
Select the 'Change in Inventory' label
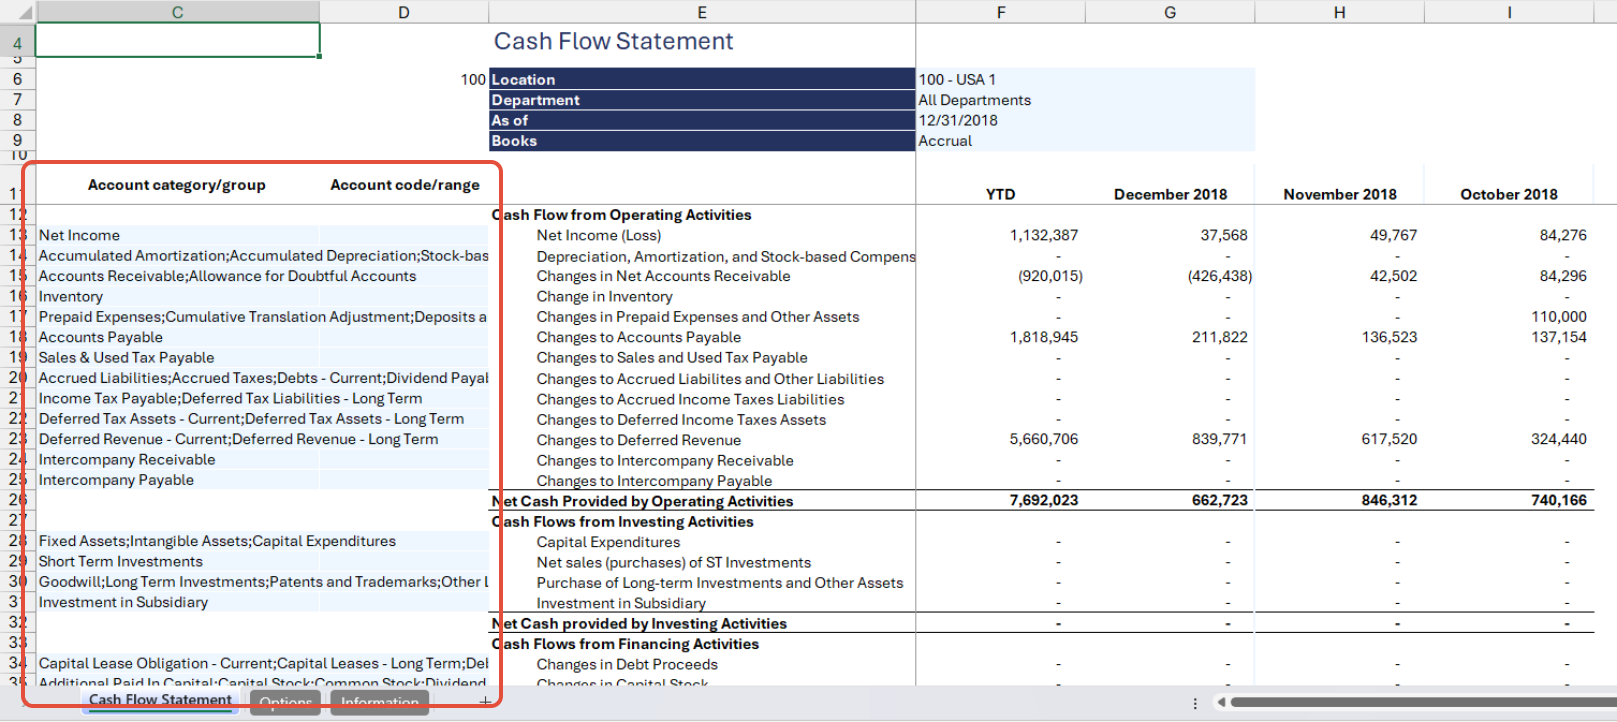coord(604,297)
